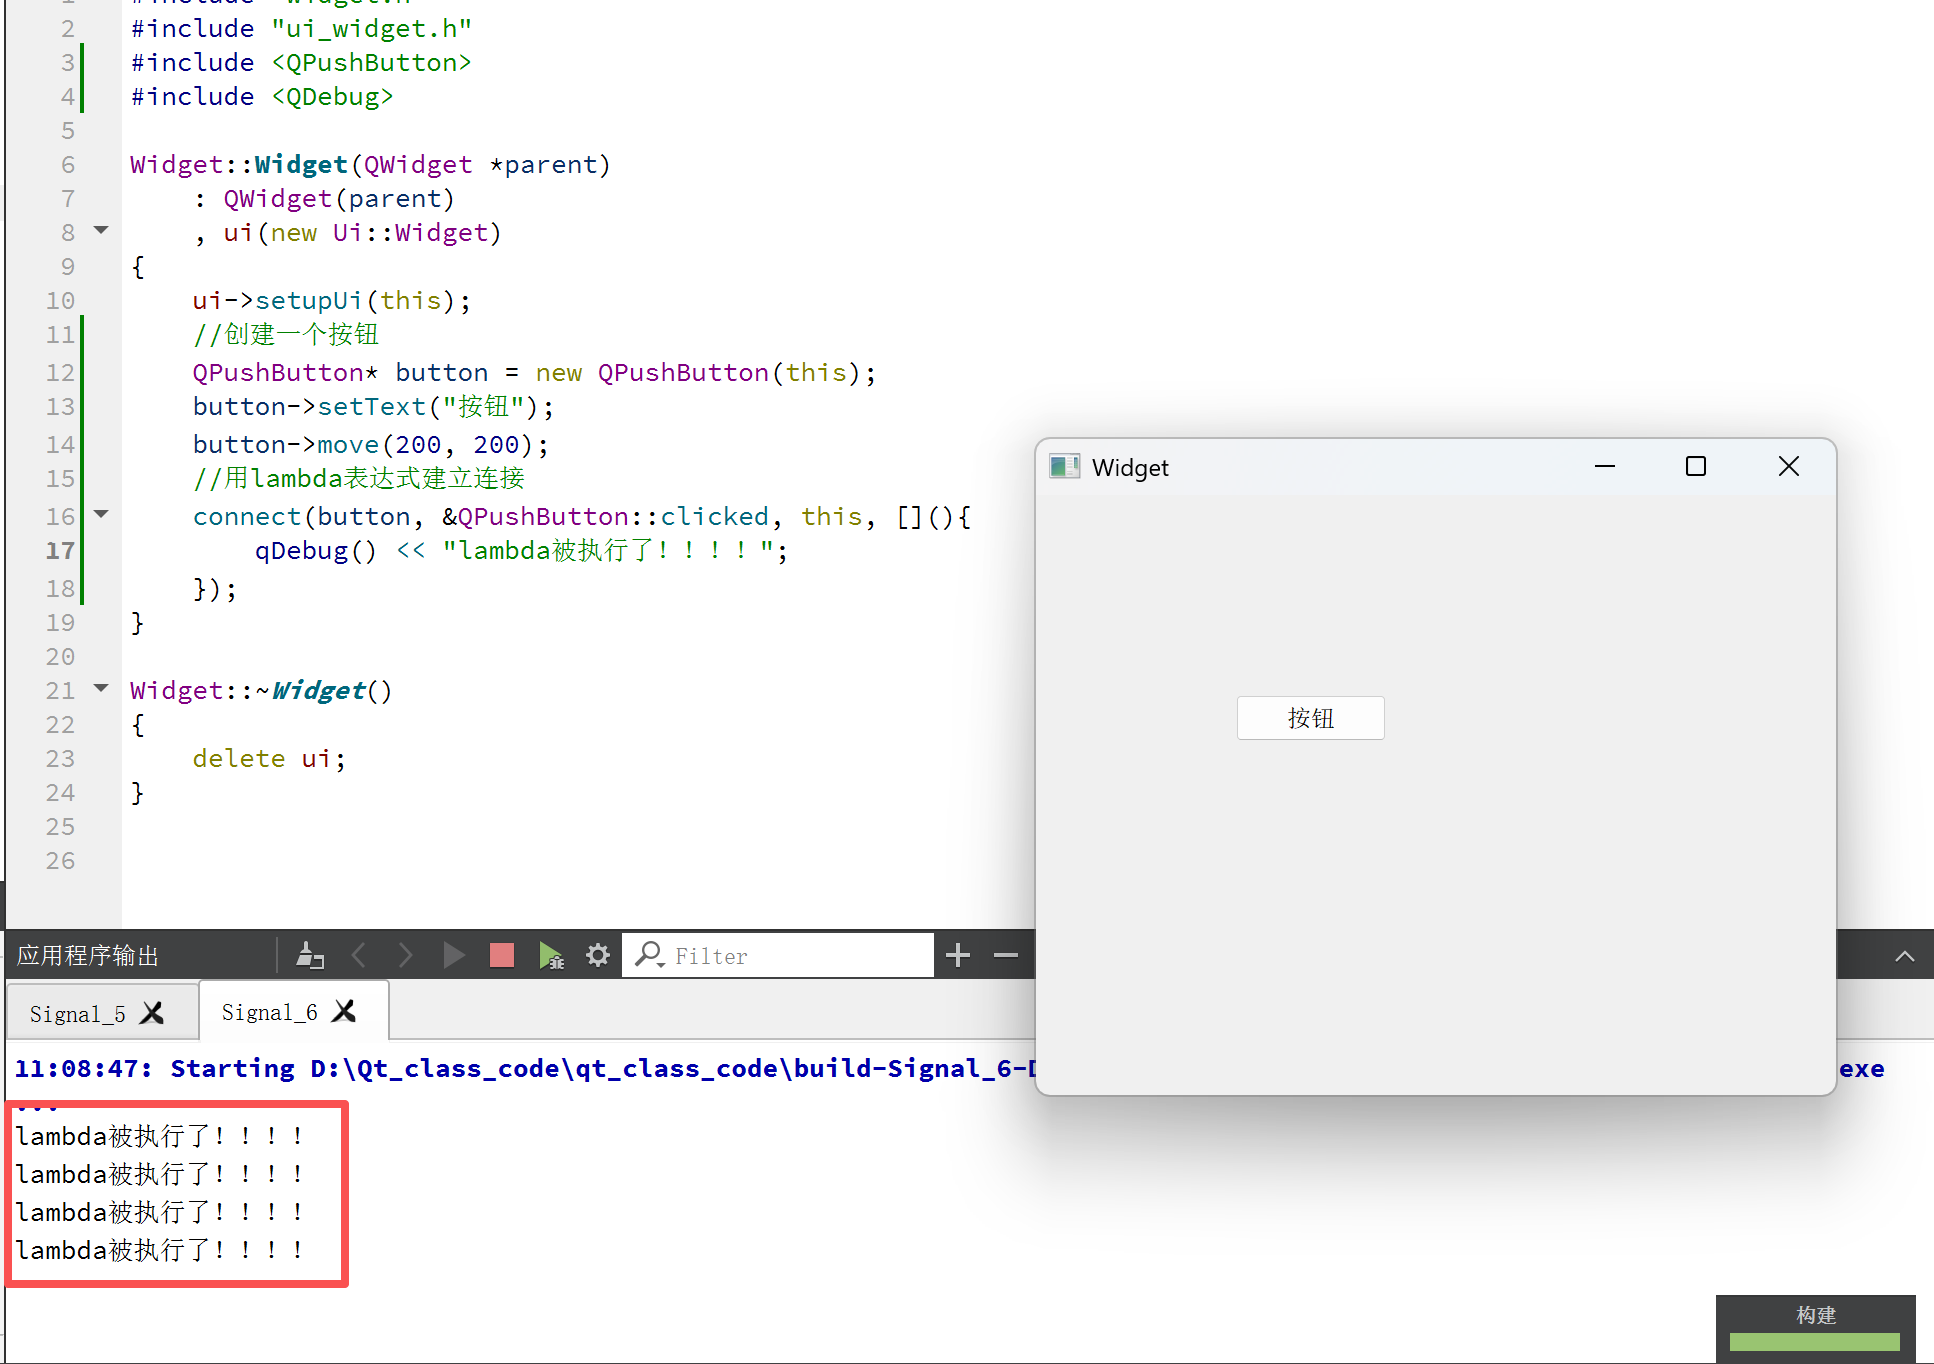Collapse the lambda connect block at line 16

pos(101,515)
